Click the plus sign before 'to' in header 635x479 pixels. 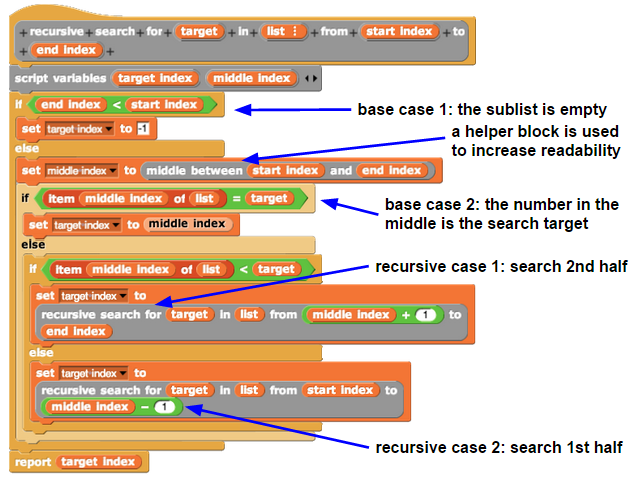(446, 33)
